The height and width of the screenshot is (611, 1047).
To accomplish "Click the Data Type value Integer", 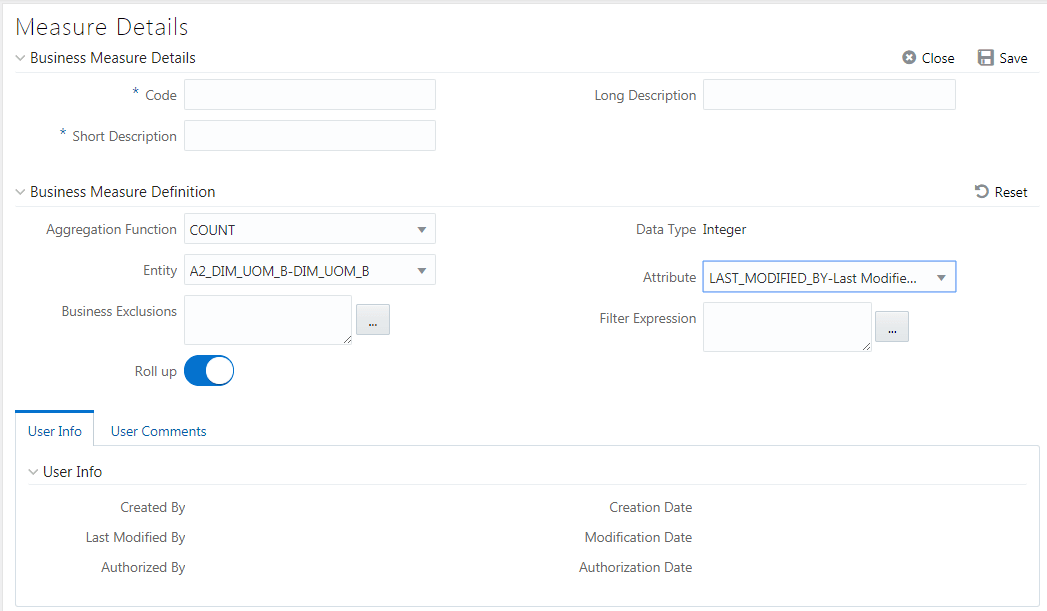I will click(724, 230).
